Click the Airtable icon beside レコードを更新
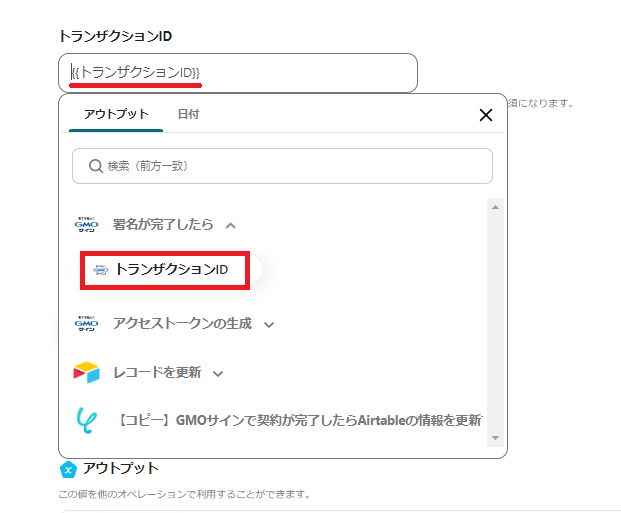This screenshot has height=513, width=621. click(86, 372)
